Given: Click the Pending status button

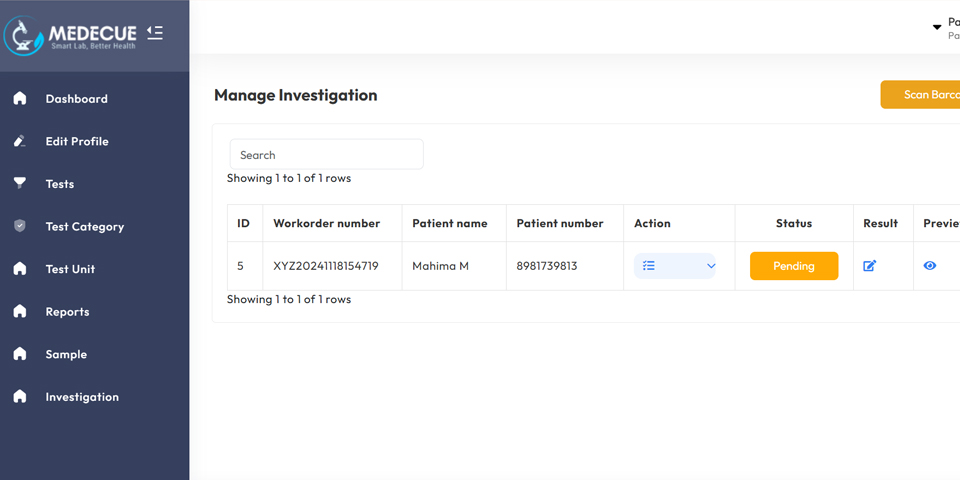Looking at the screenshot, I should pos(794,266).
